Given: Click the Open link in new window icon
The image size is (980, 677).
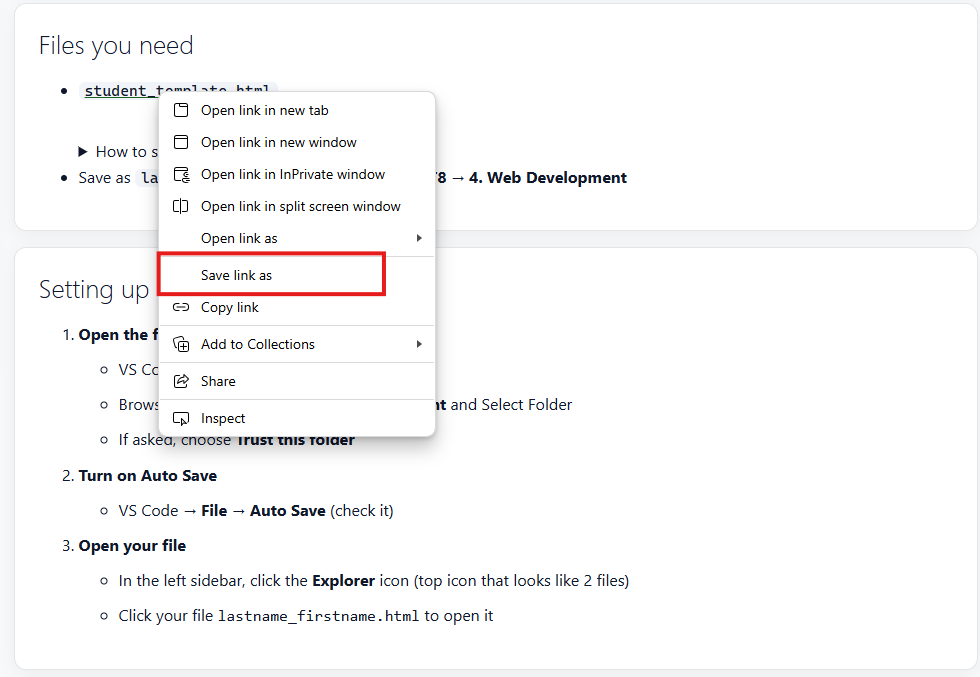Looking at the screenshot, I should coord(182,142).
